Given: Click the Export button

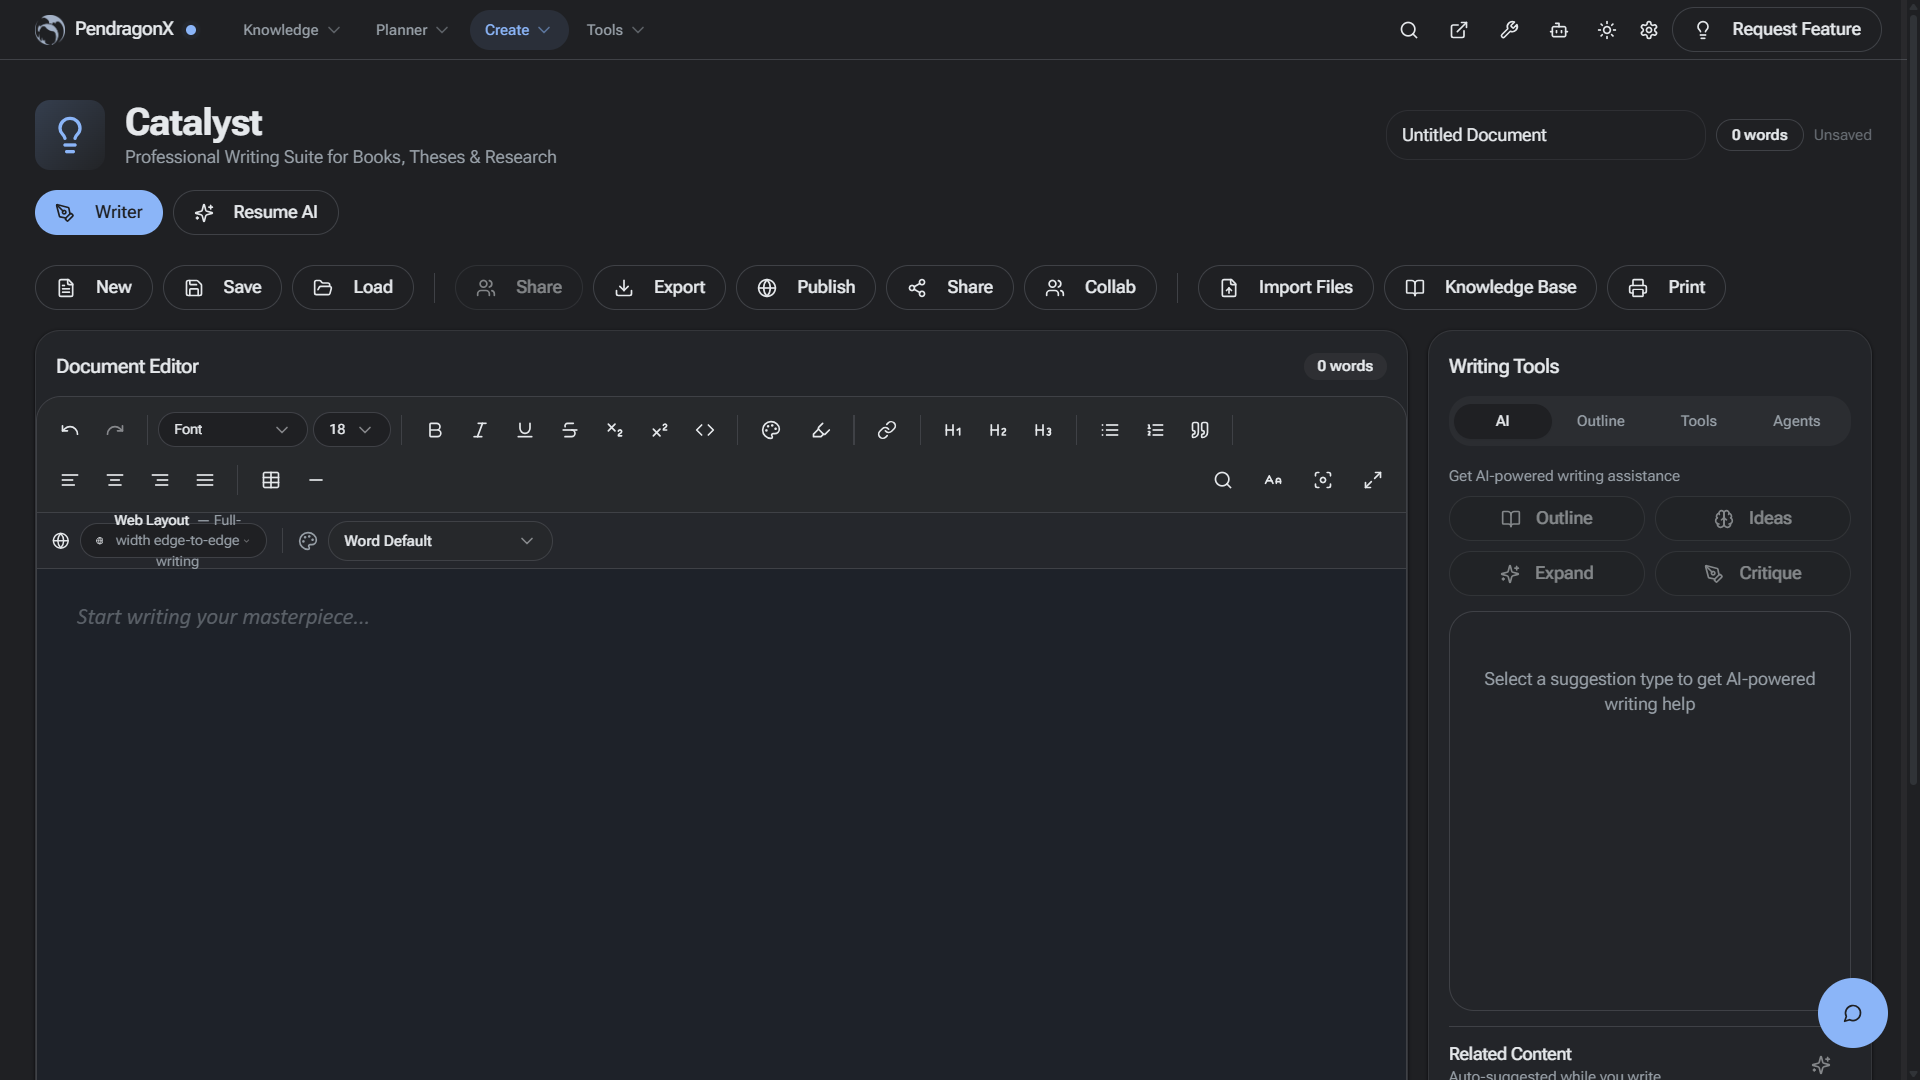Looking at the screenshot, I should [659, 288].
